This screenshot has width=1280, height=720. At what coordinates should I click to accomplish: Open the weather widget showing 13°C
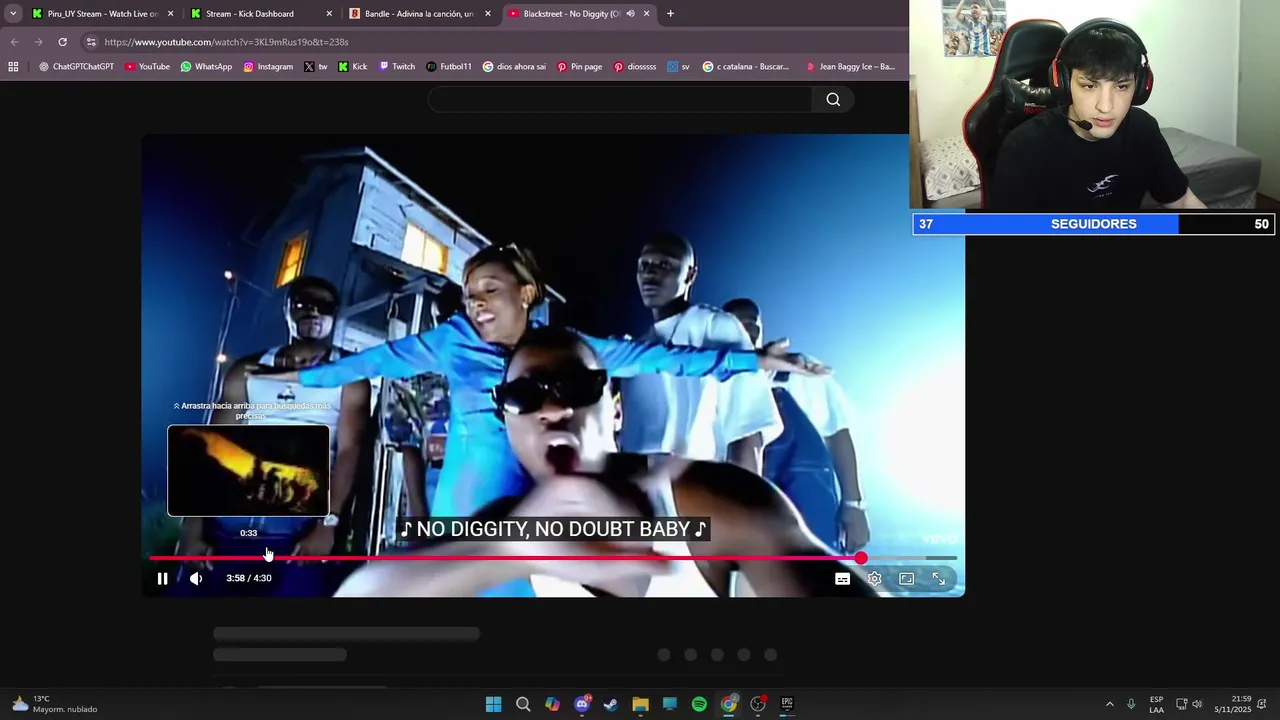(x=55, y=704)
